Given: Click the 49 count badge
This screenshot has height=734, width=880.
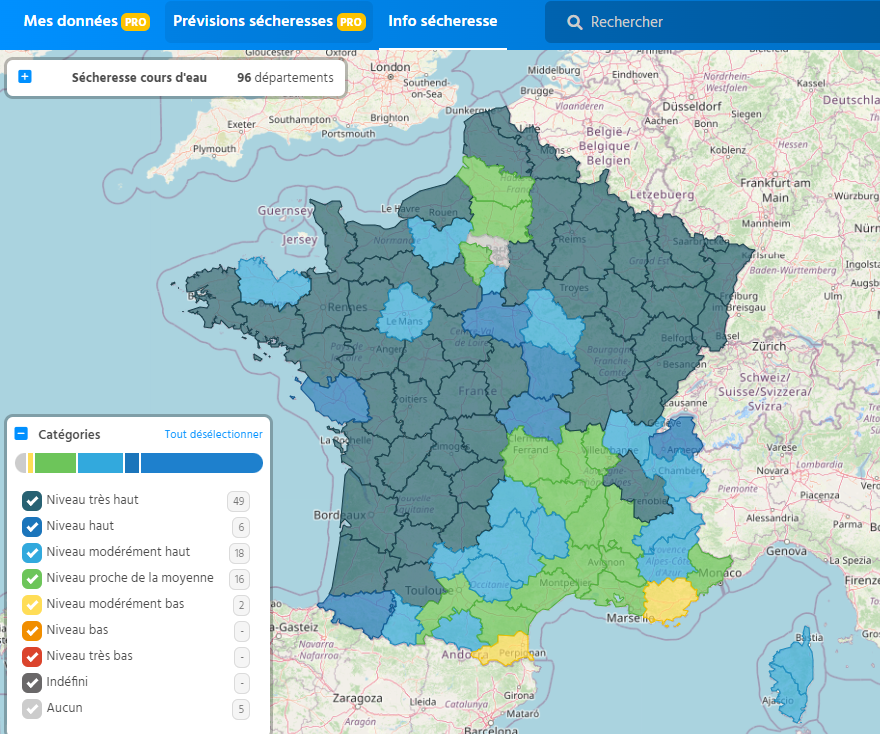Looking at the screenshot, I should pos(239,501).
